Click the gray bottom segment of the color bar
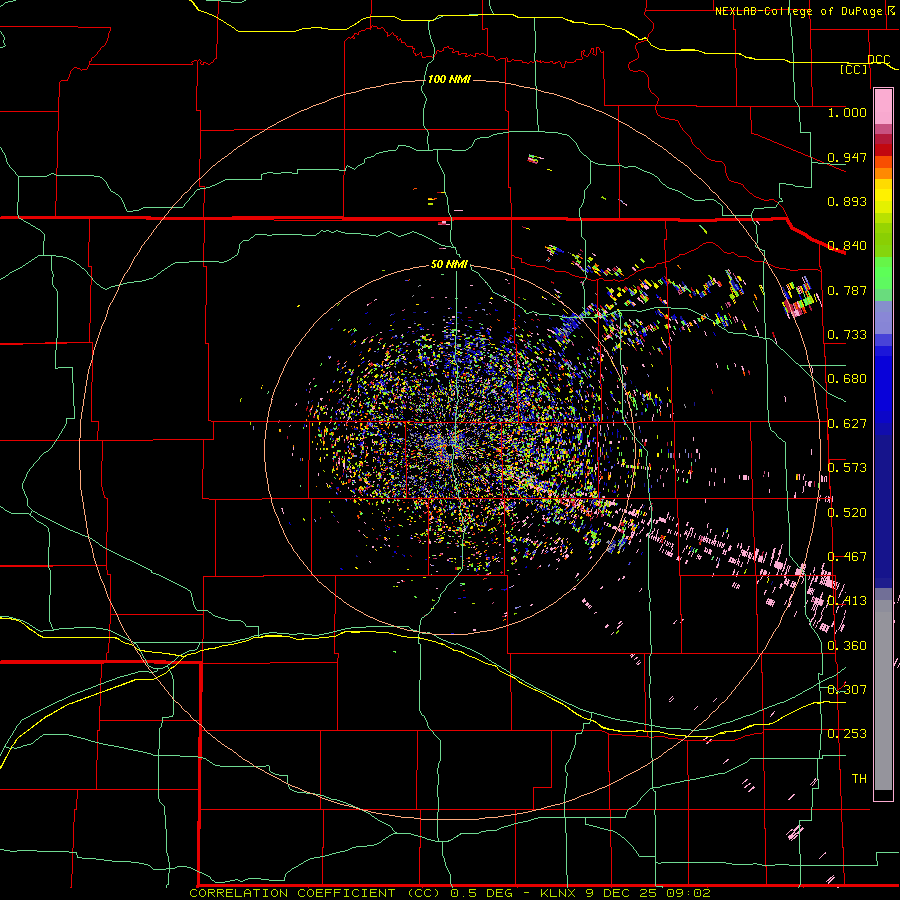 click(883, 695)
